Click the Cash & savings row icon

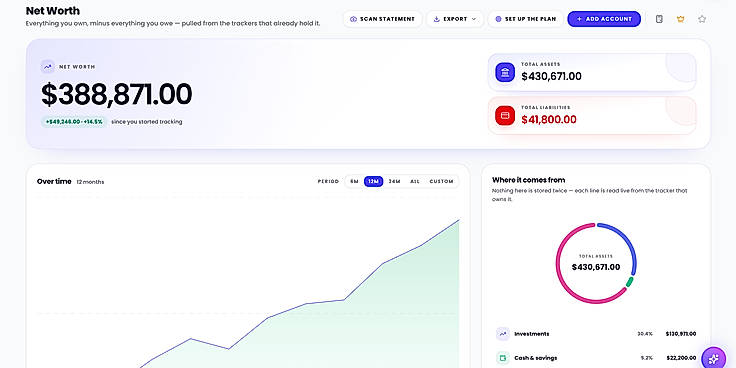[x=503, y=358]
